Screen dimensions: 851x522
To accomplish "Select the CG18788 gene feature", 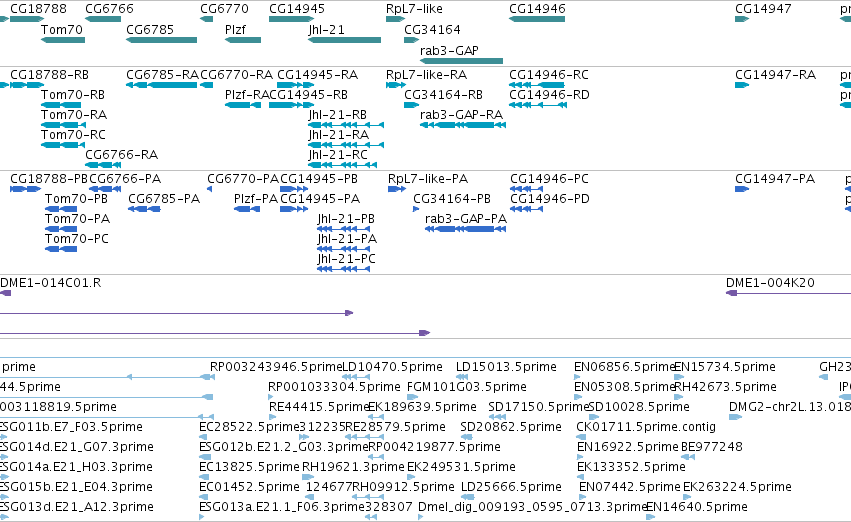I will (x=27, y=19).
